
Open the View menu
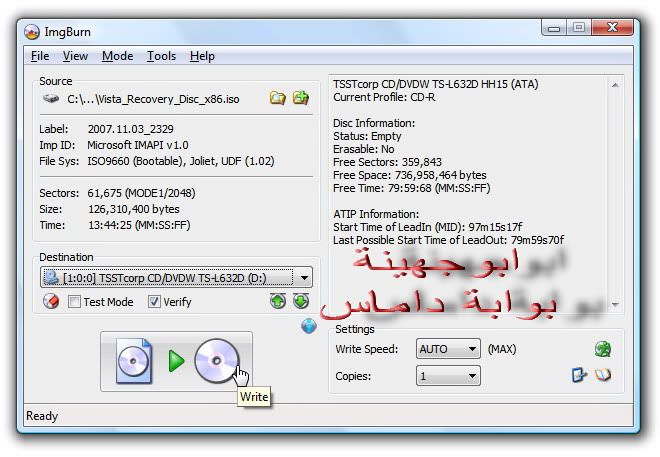(x=75, y=56)
